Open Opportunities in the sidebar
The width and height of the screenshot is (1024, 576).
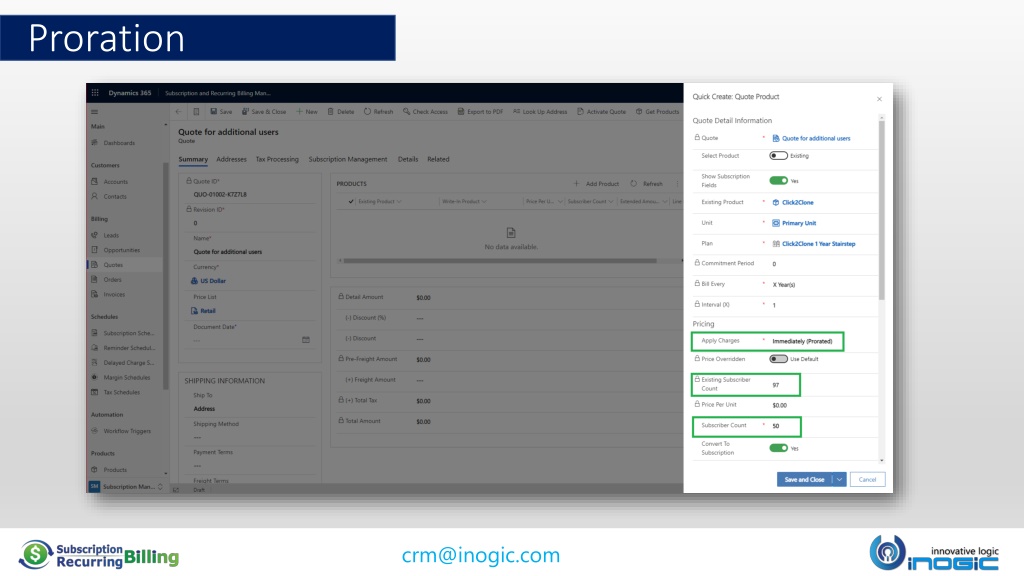(x=121, y=250)
